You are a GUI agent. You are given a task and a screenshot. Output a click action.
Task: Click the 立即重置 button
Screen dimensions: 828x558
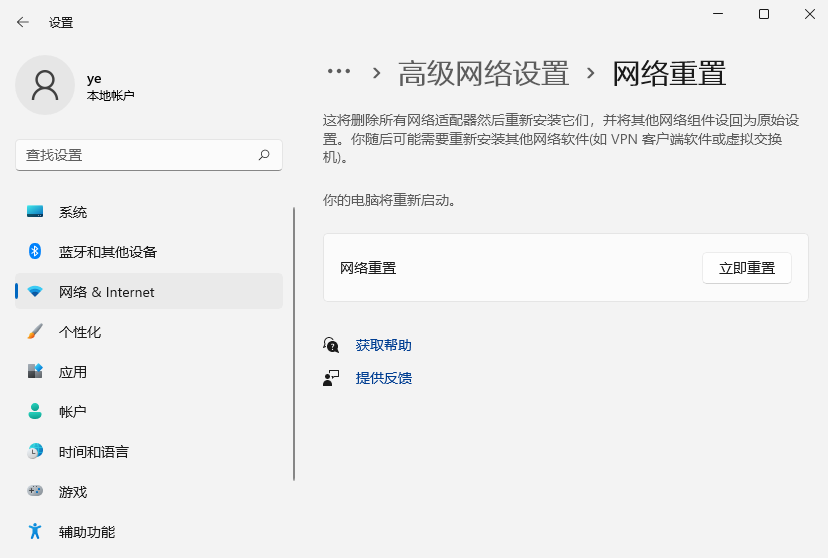coord(747,268)
